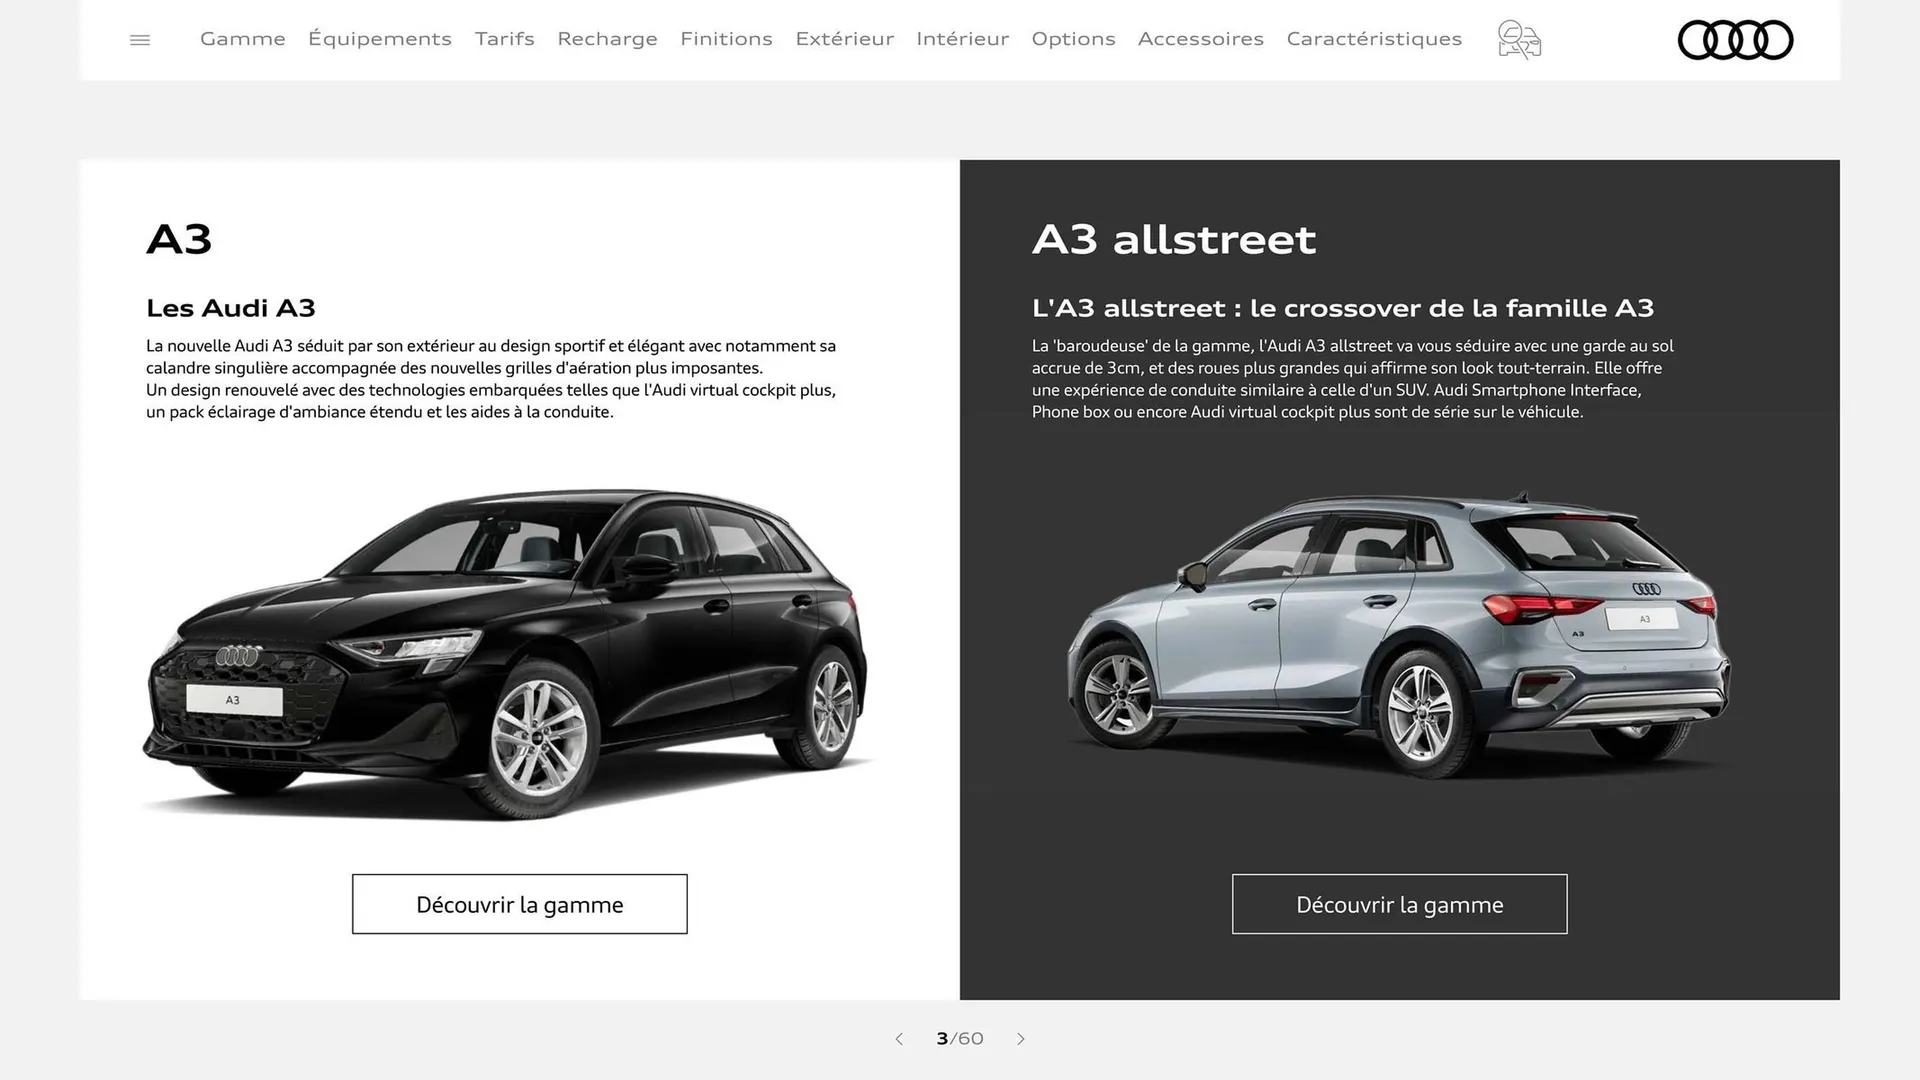This screenshot has height=1080, width=1920.
Task: Open the Options section
Action: (1073, 39)
